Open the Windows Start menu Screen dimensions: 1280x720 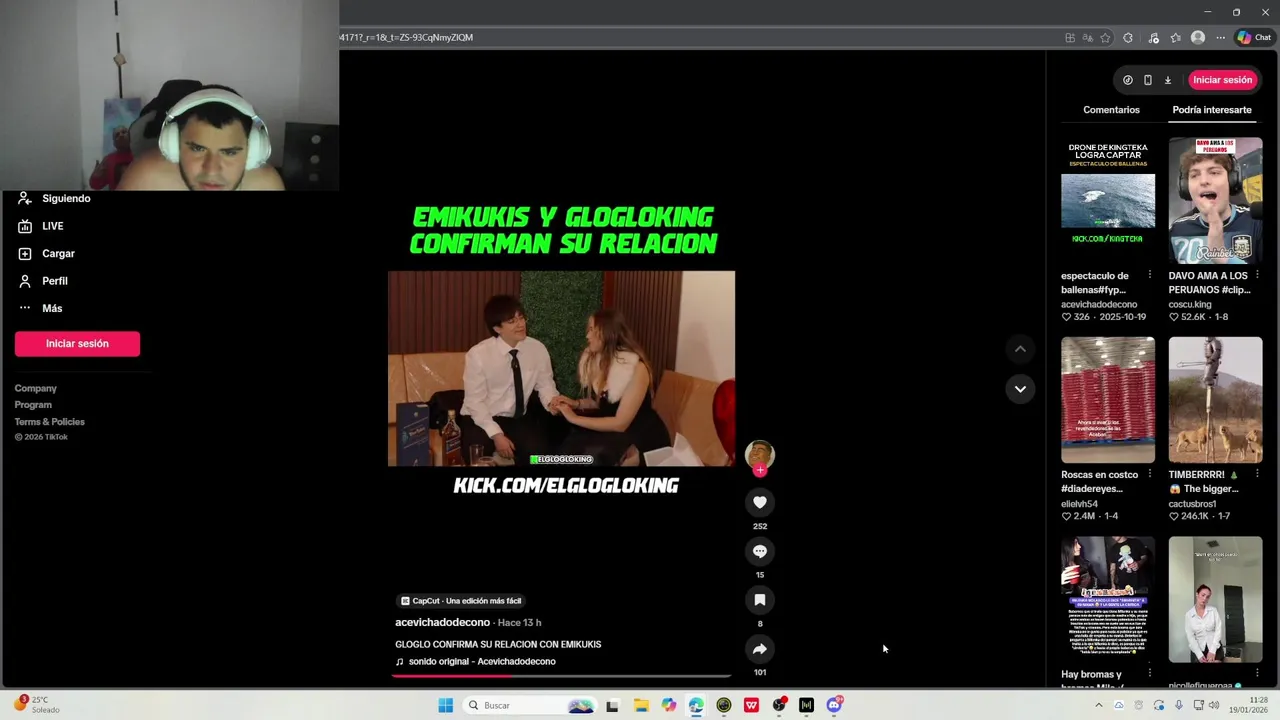(x=446, y=705)
